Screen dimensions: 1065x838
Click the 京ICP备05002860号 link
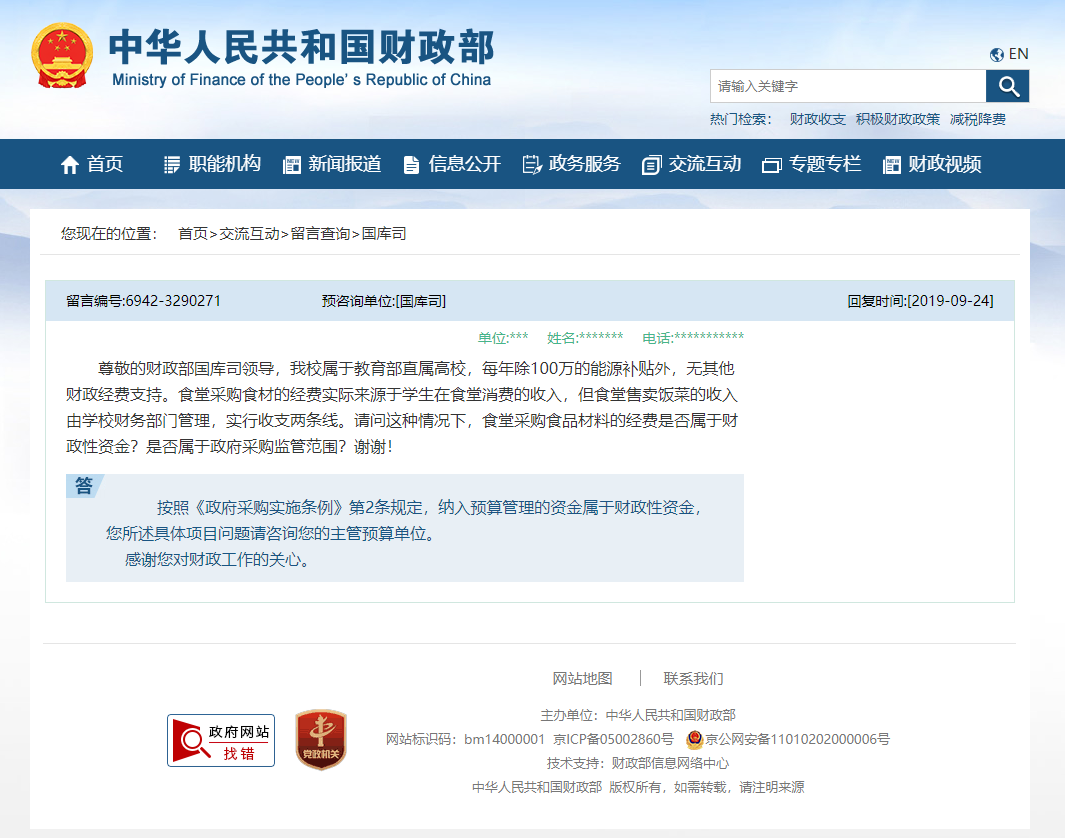click(x=613, y=740)
